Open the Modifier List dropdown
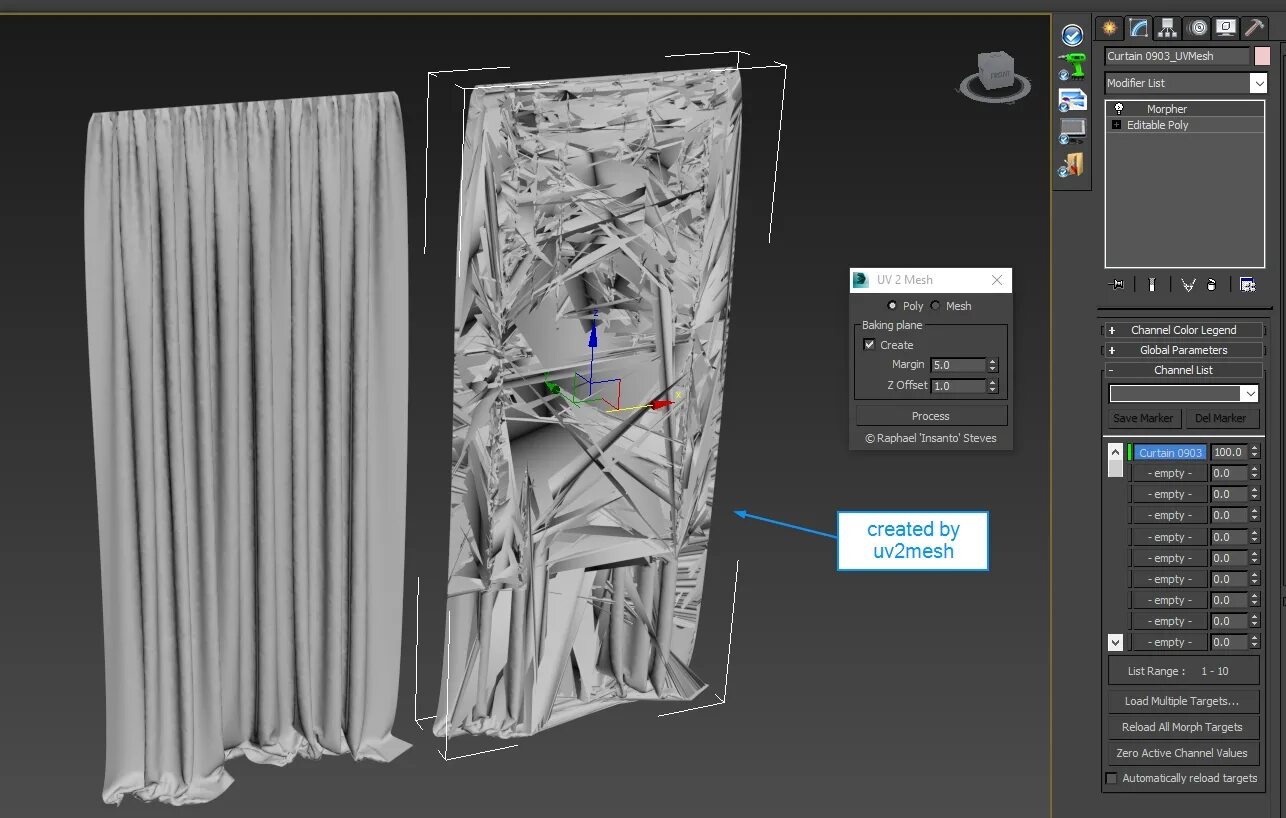The width and height of the screenshot is (1286, 818). [1259, 83]
